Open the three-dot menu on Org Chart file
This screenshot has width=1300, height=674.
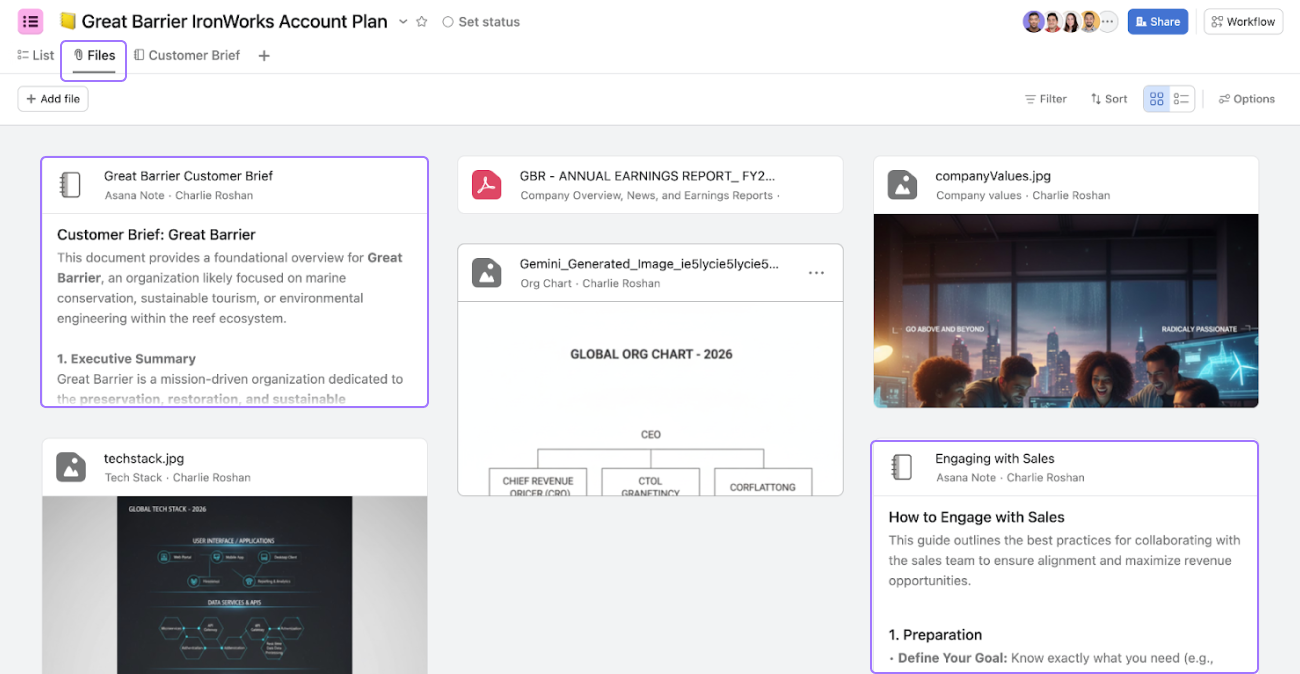(x=816, y=273)
